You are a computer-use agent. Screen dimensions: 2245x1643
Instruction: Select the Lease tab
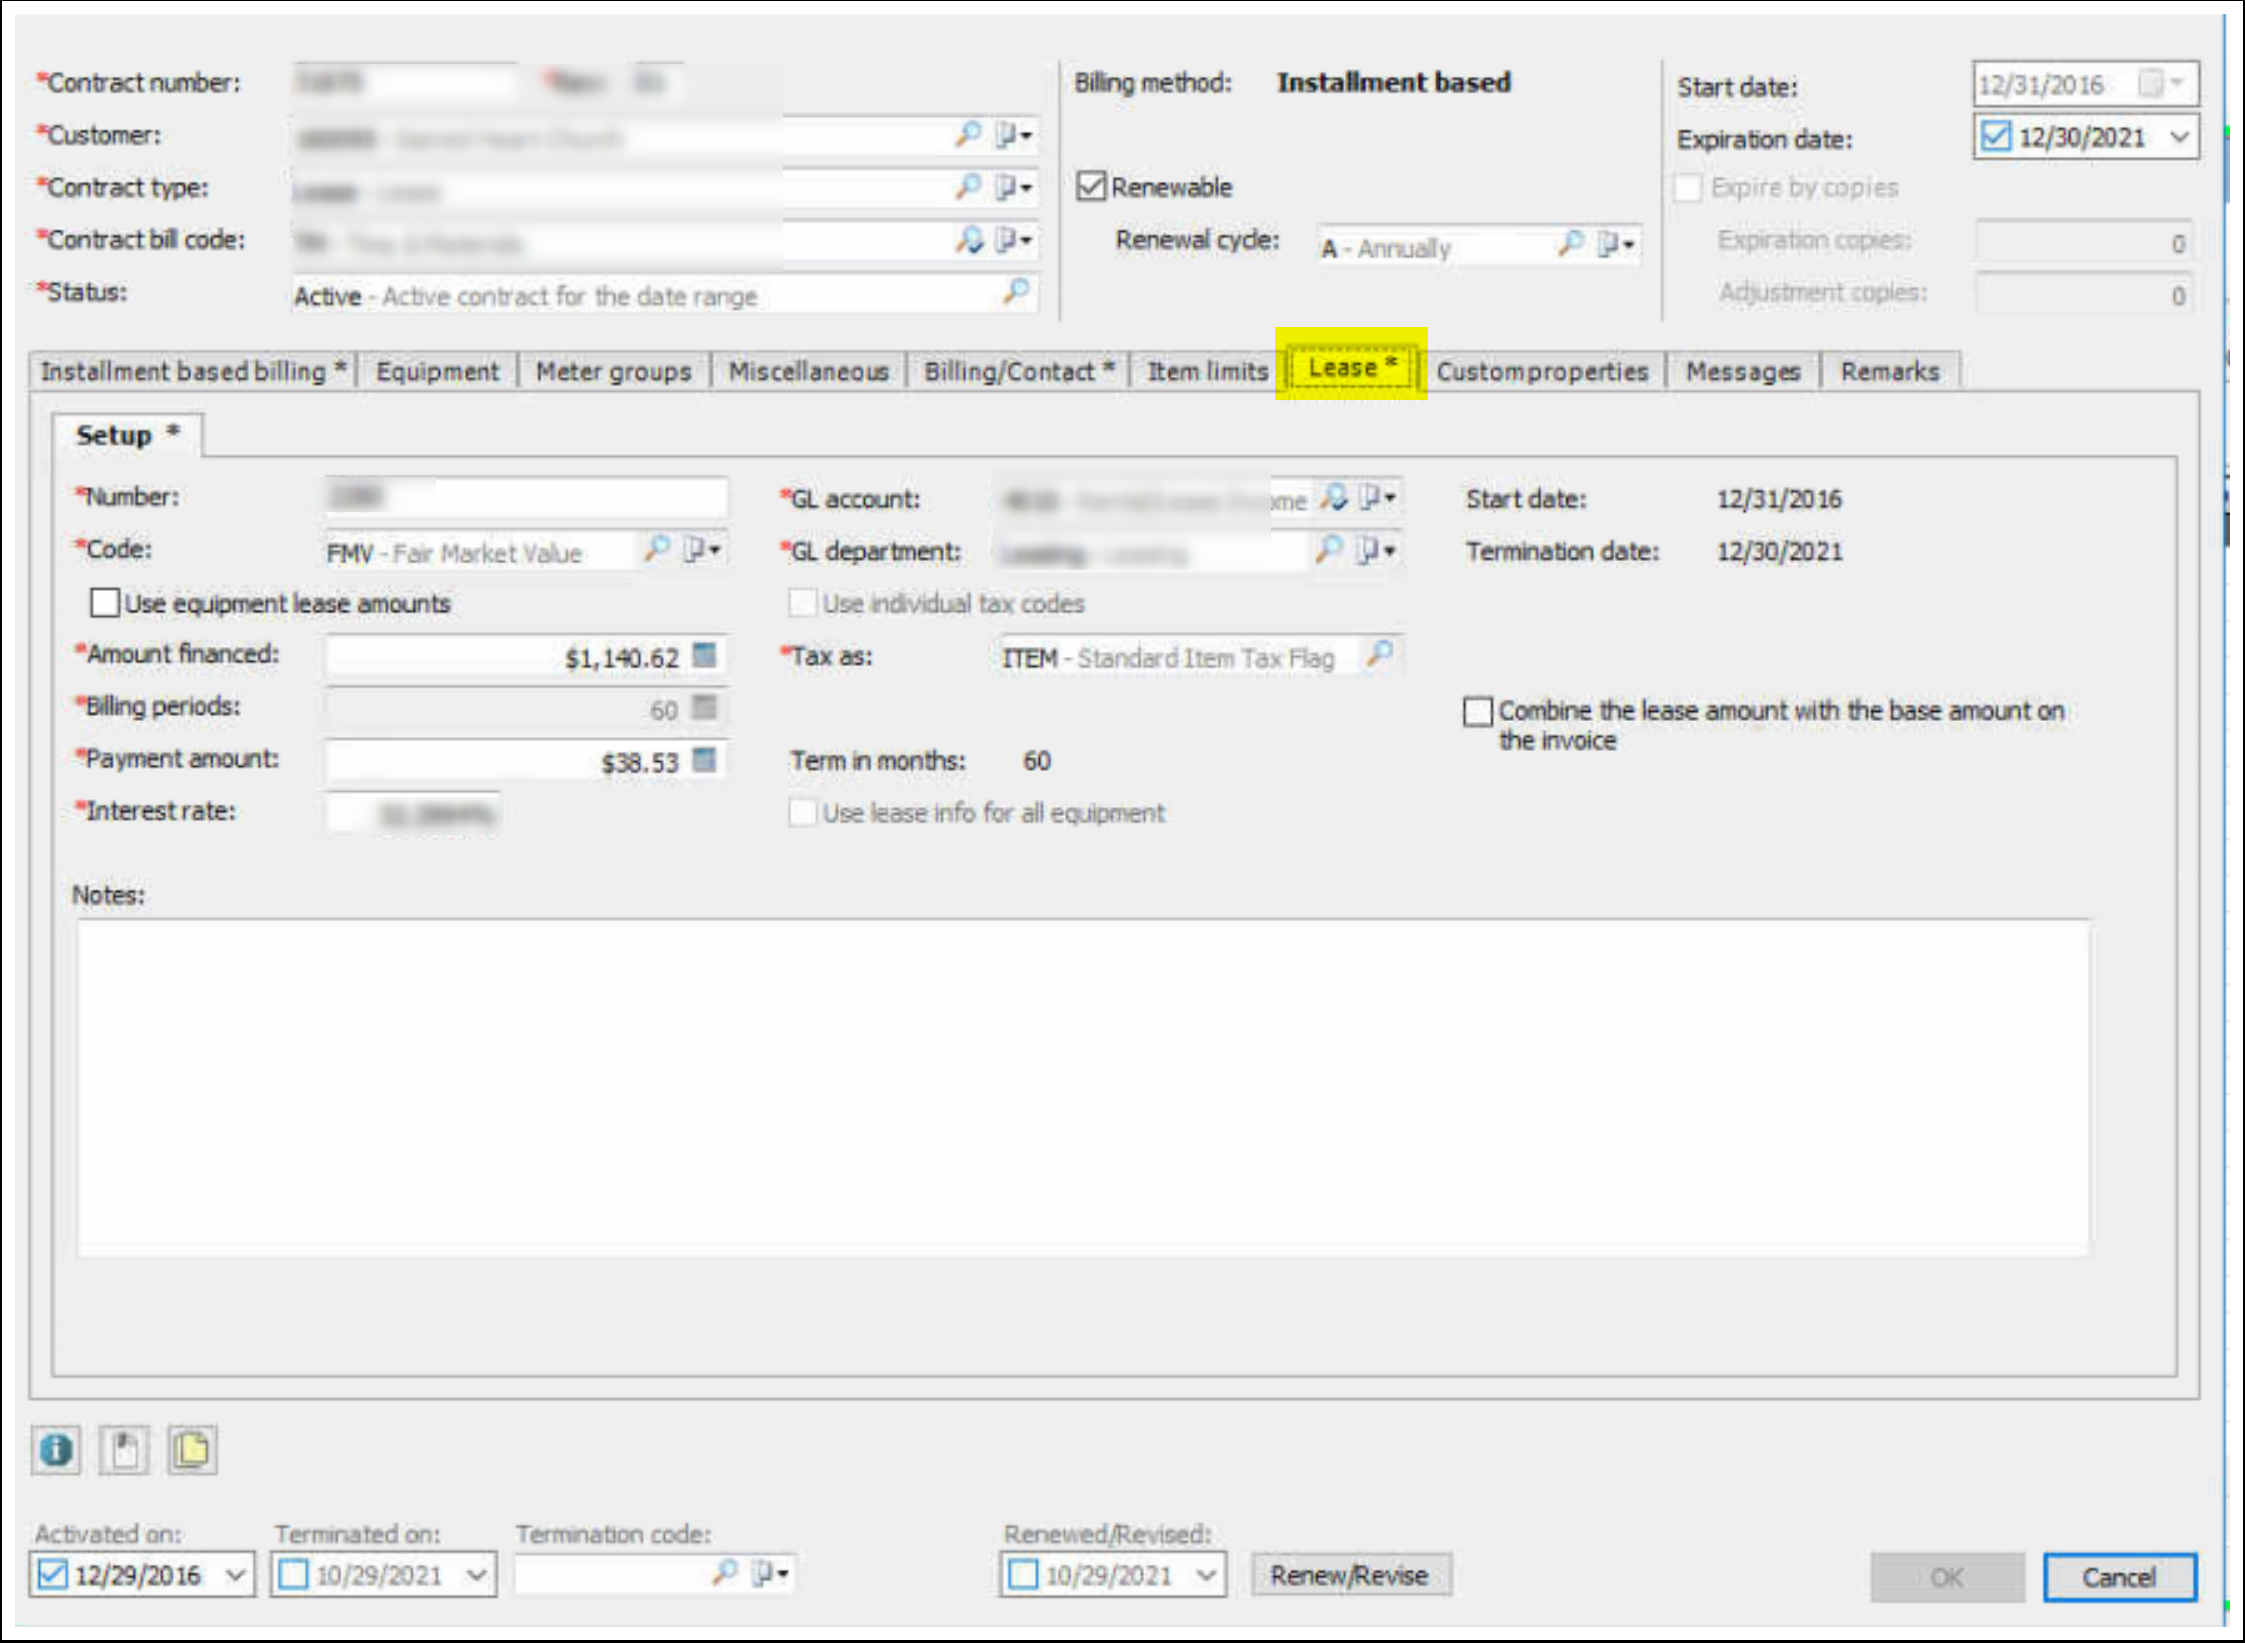click(1351, 367)
